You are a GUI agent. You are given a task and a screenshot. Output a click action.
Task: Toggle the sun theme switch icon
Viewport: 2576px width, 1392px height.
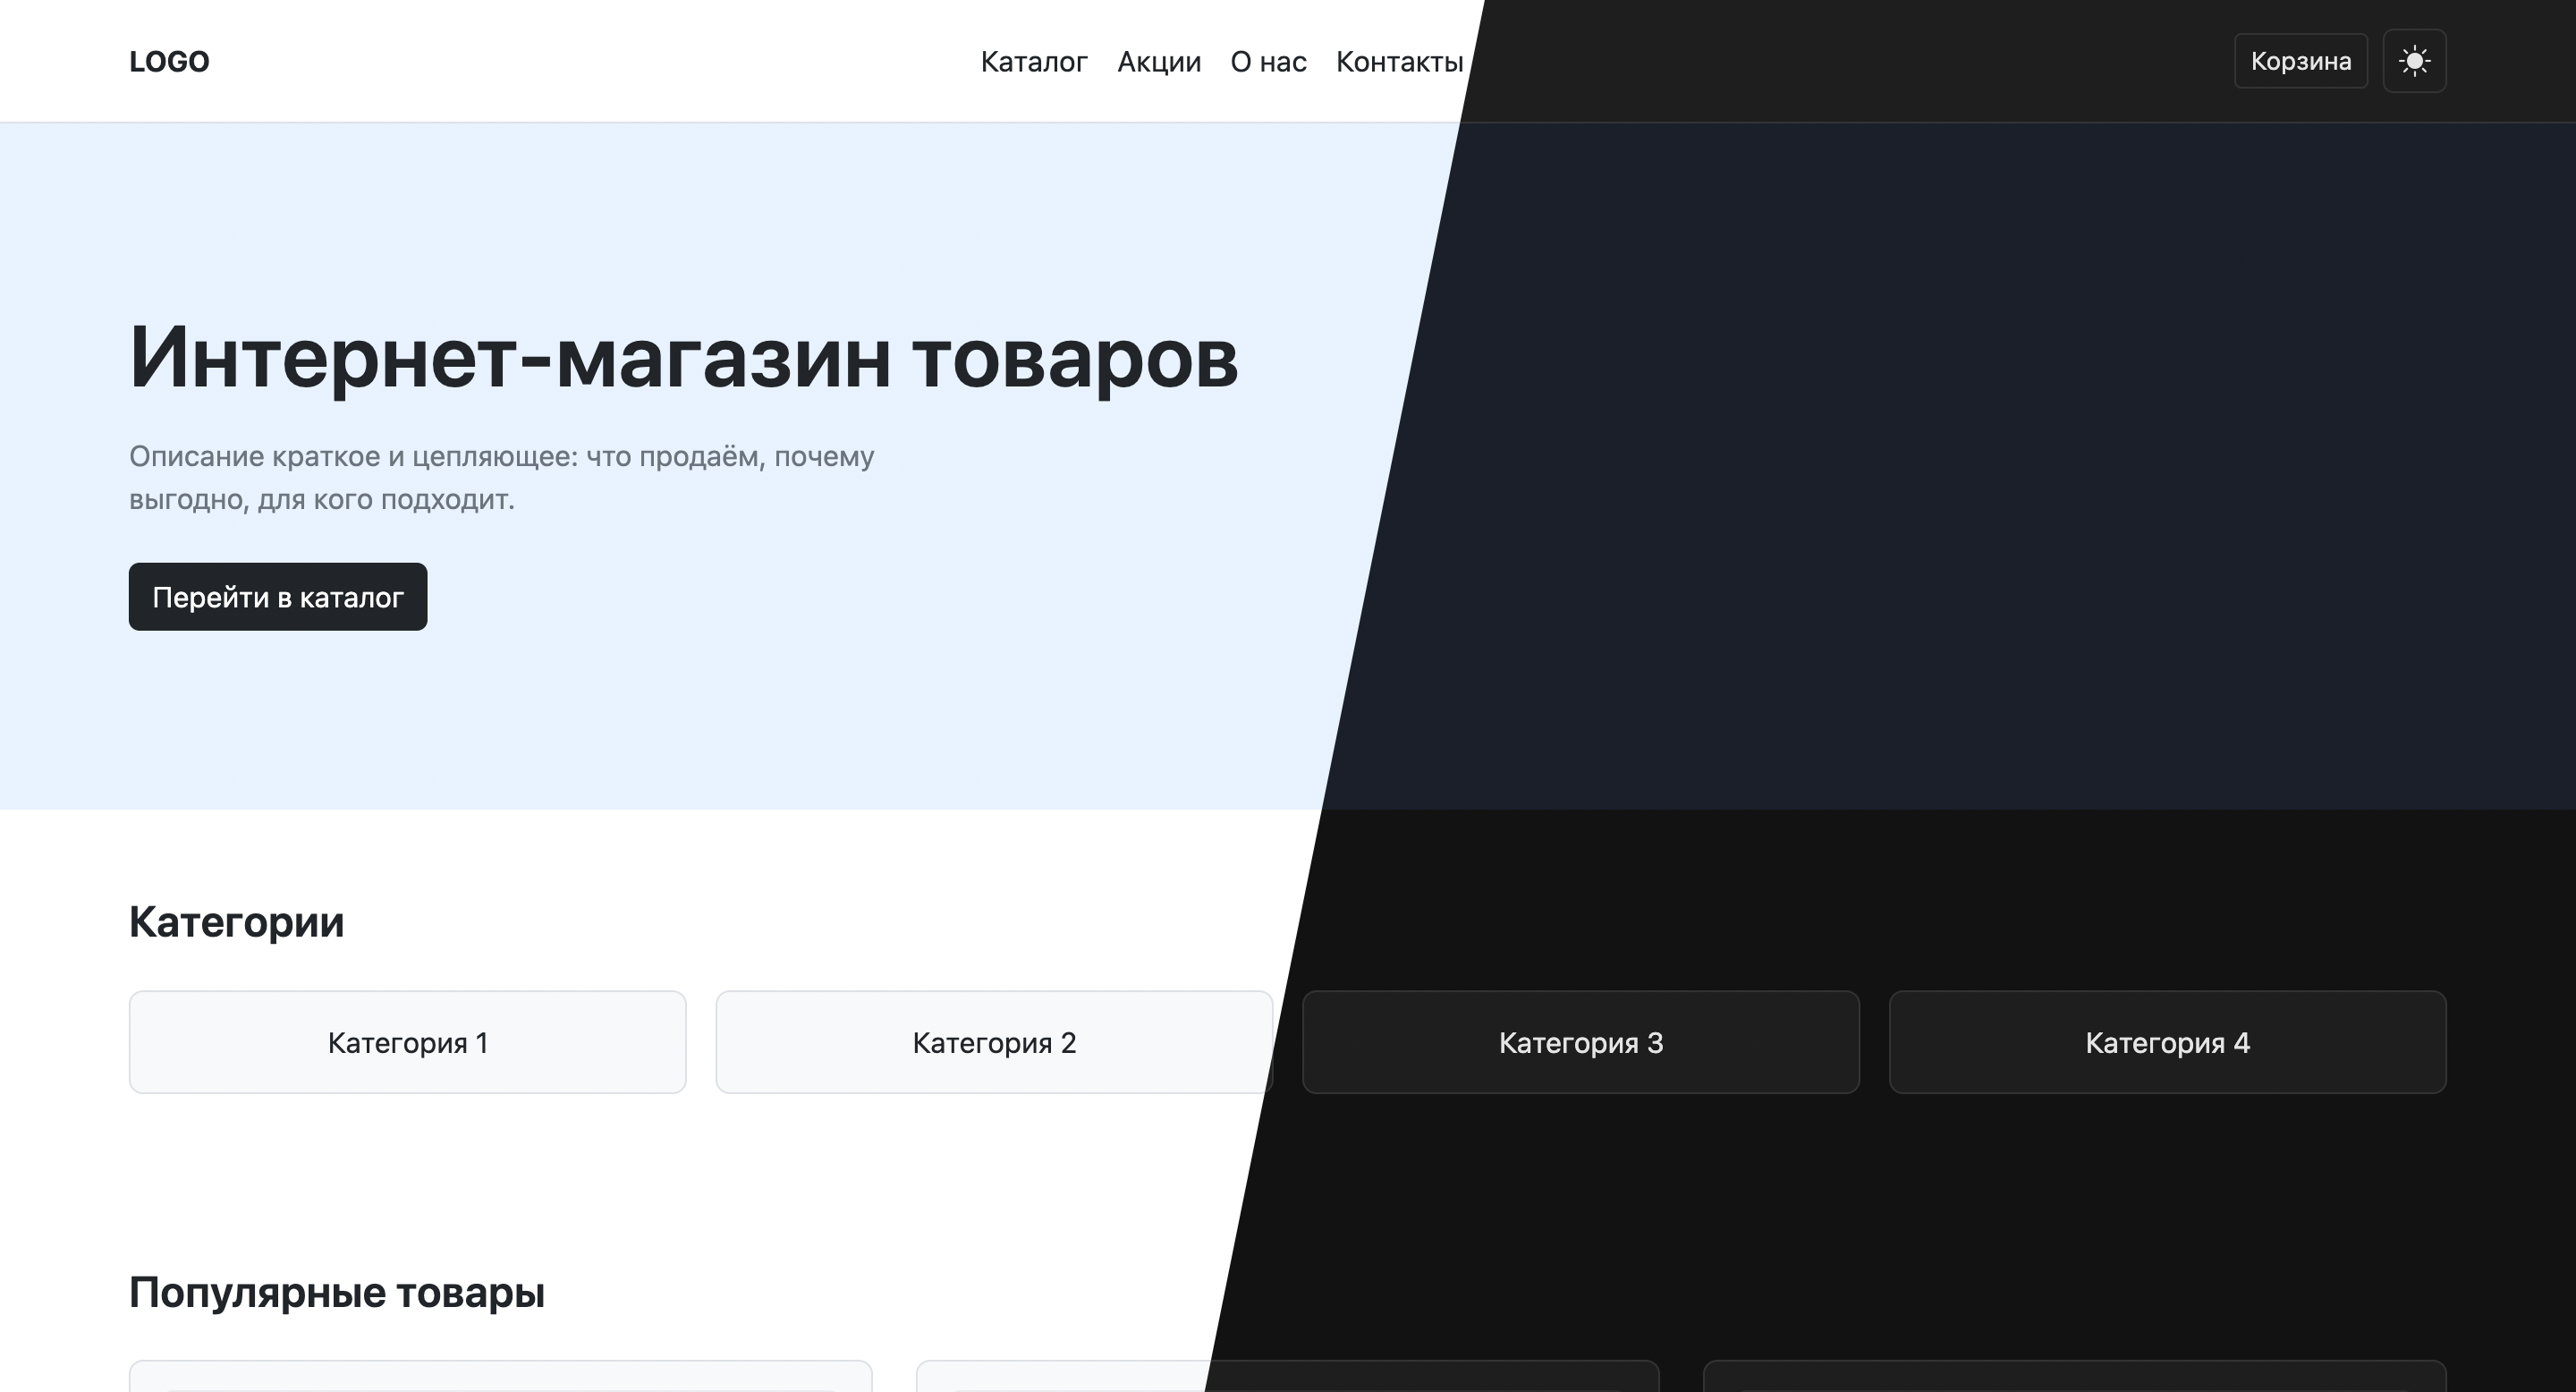coord(2414,61)
